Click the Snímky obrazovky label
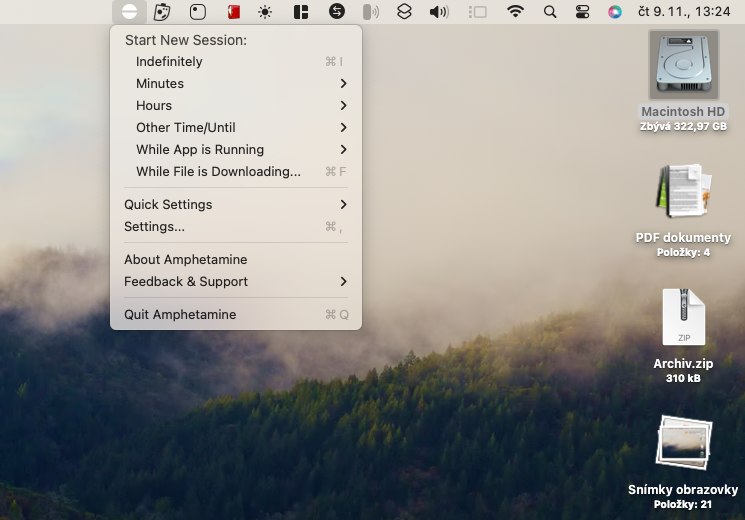This screenshot has height=520, width=745. [x=683, y=490]
